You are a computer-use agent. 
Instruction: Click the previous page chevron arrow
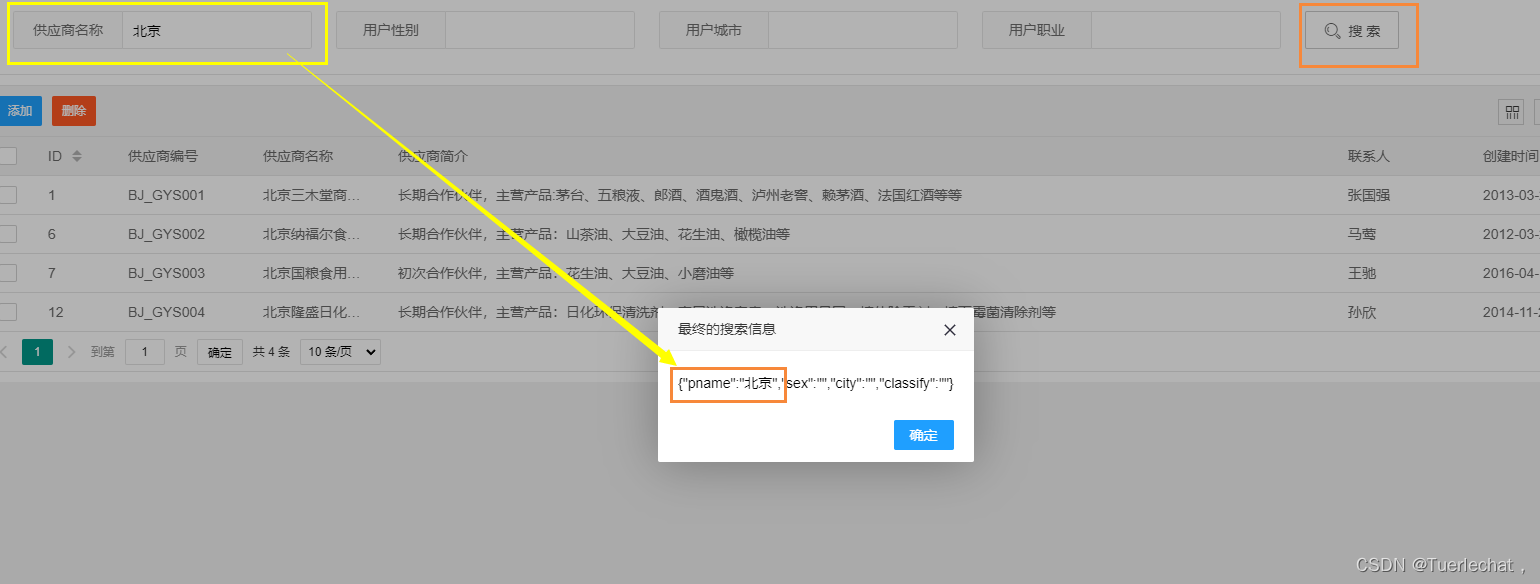(x=5, y=351)
